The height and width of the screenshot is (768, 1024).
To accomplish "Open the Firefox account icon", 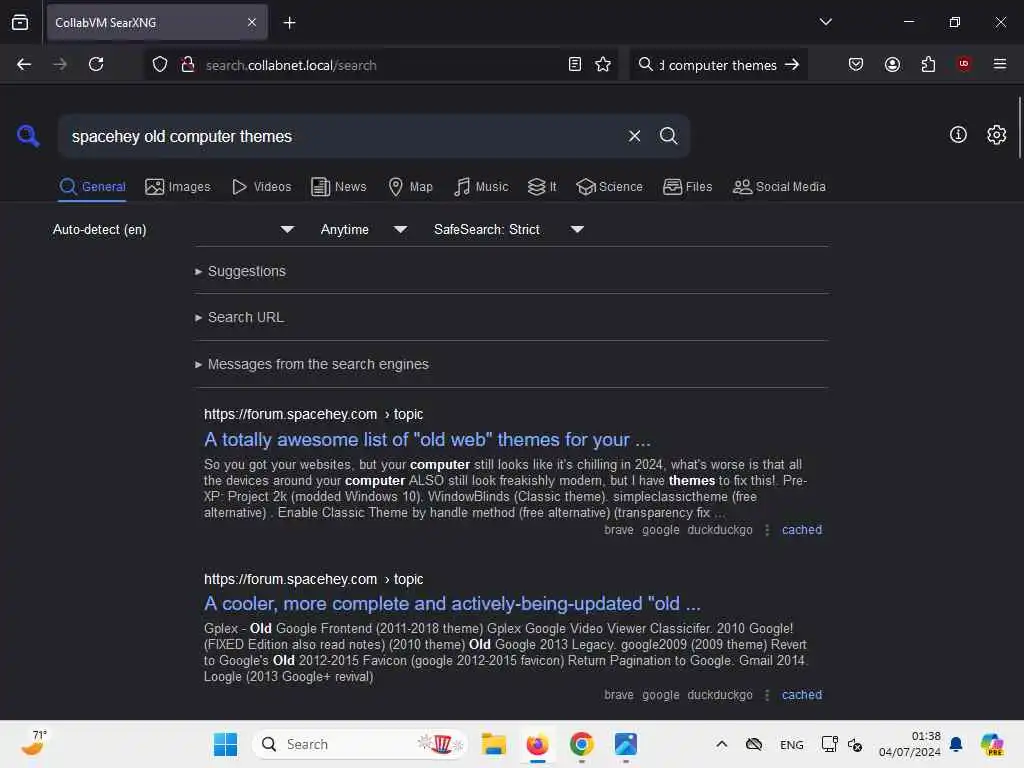I will point(892,64).
